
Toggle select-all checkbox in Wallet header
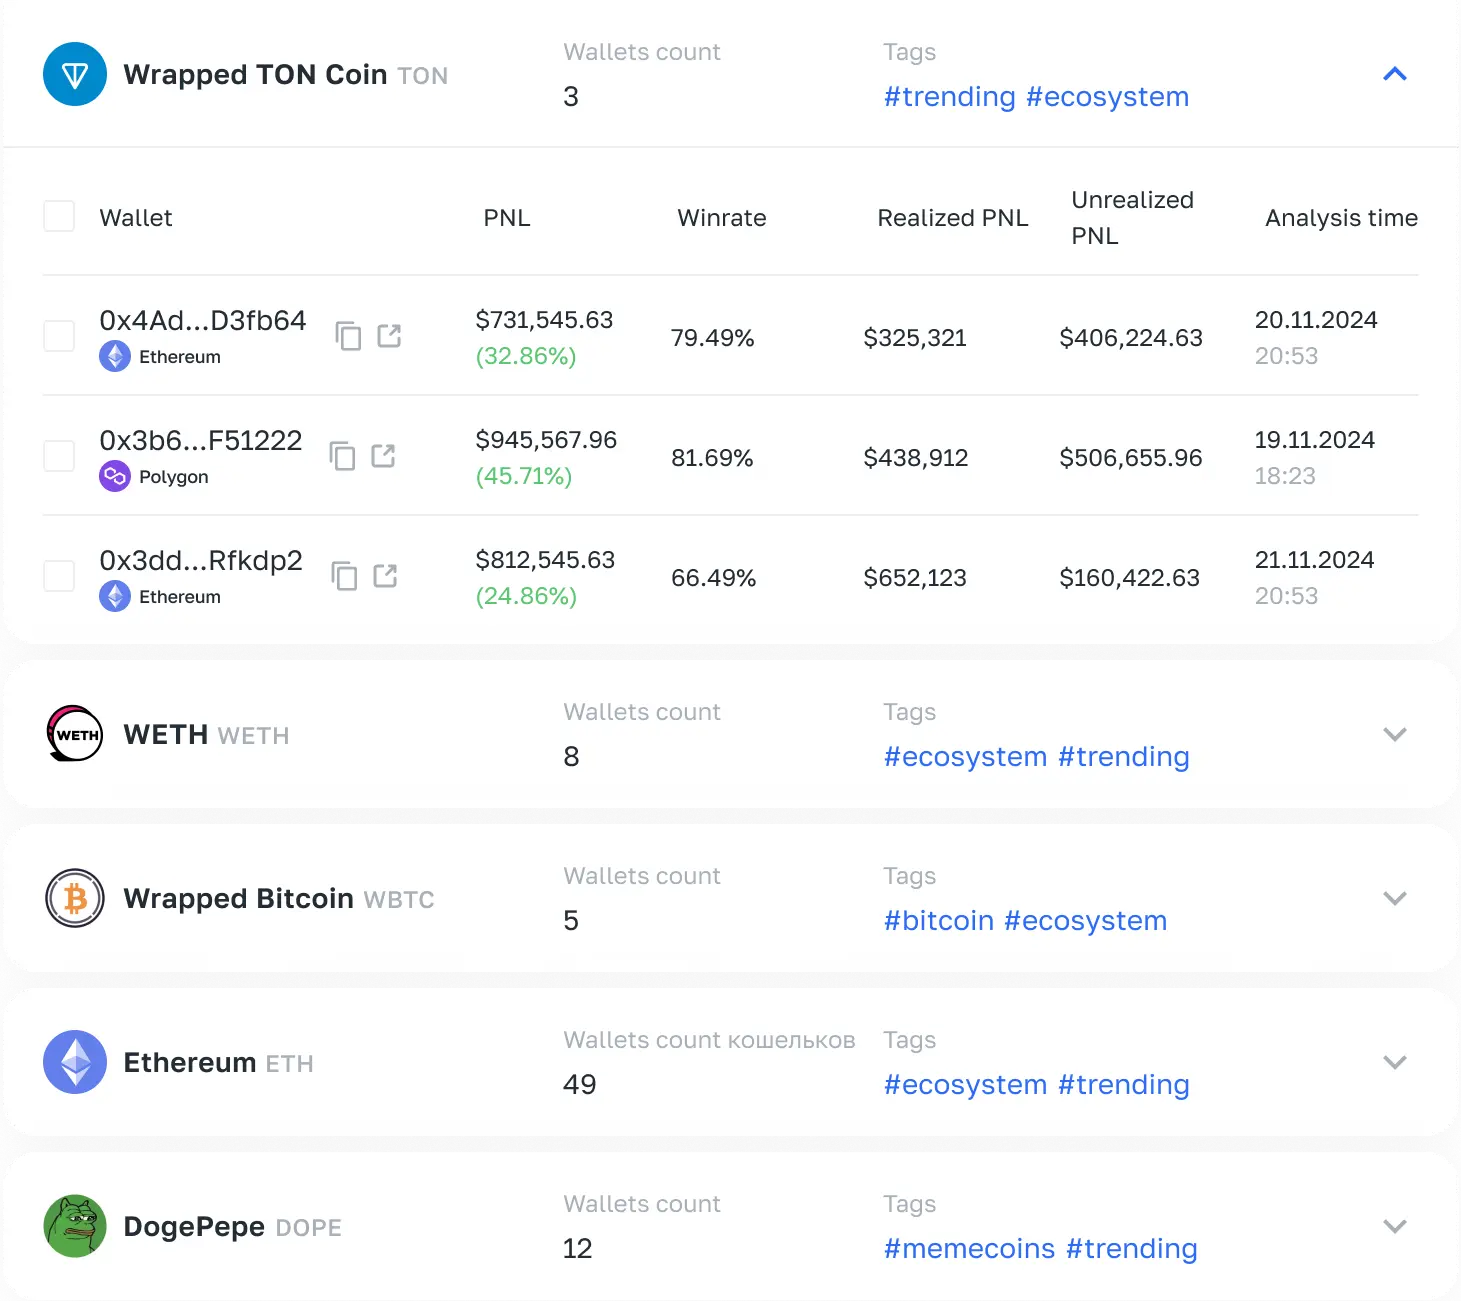pos(59,217)
